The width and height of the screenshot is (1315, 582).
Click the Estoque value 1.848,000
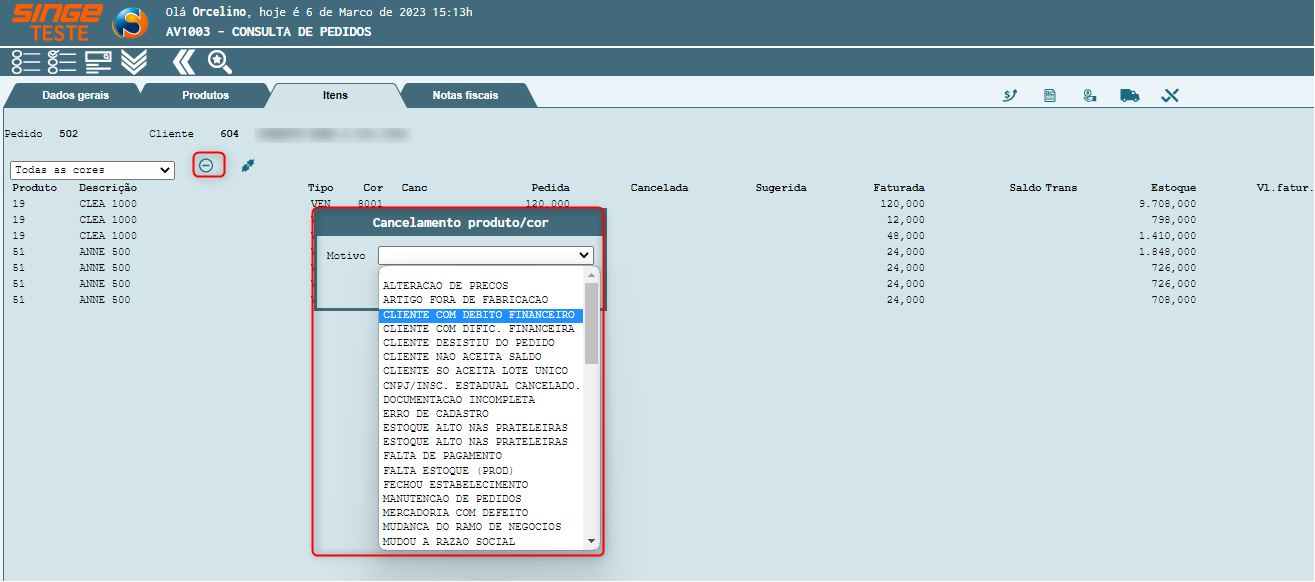1167,252
